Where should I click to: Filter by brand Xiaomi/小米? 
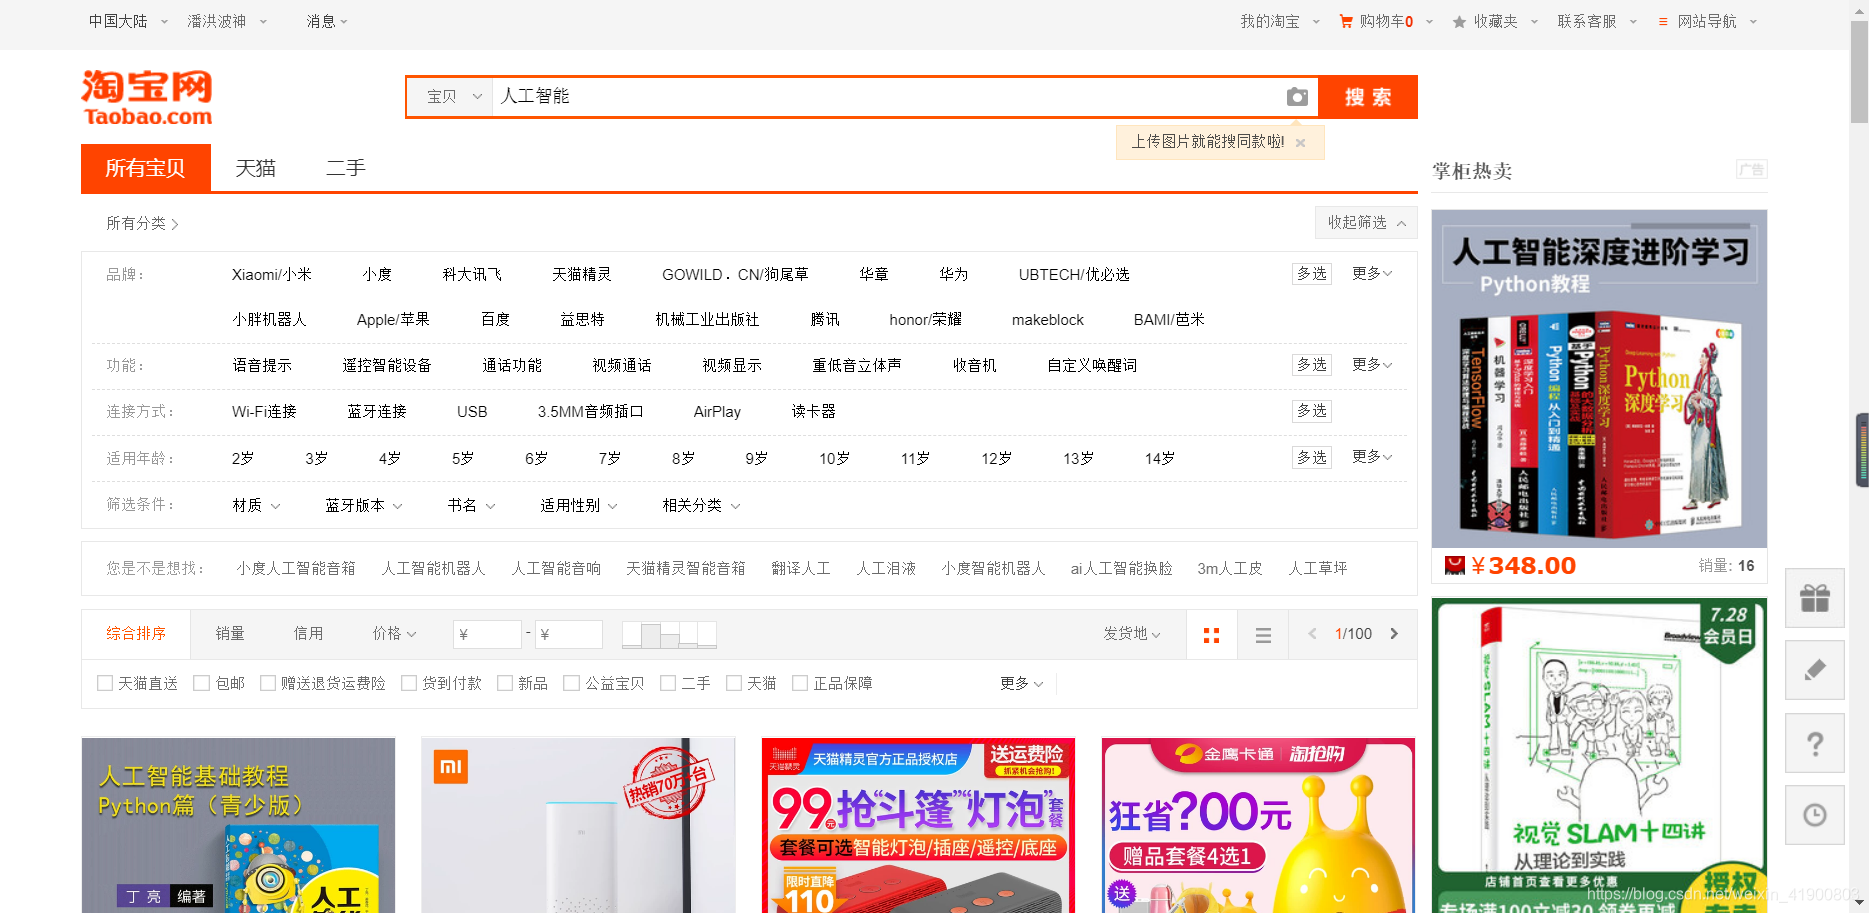[271, 274]
